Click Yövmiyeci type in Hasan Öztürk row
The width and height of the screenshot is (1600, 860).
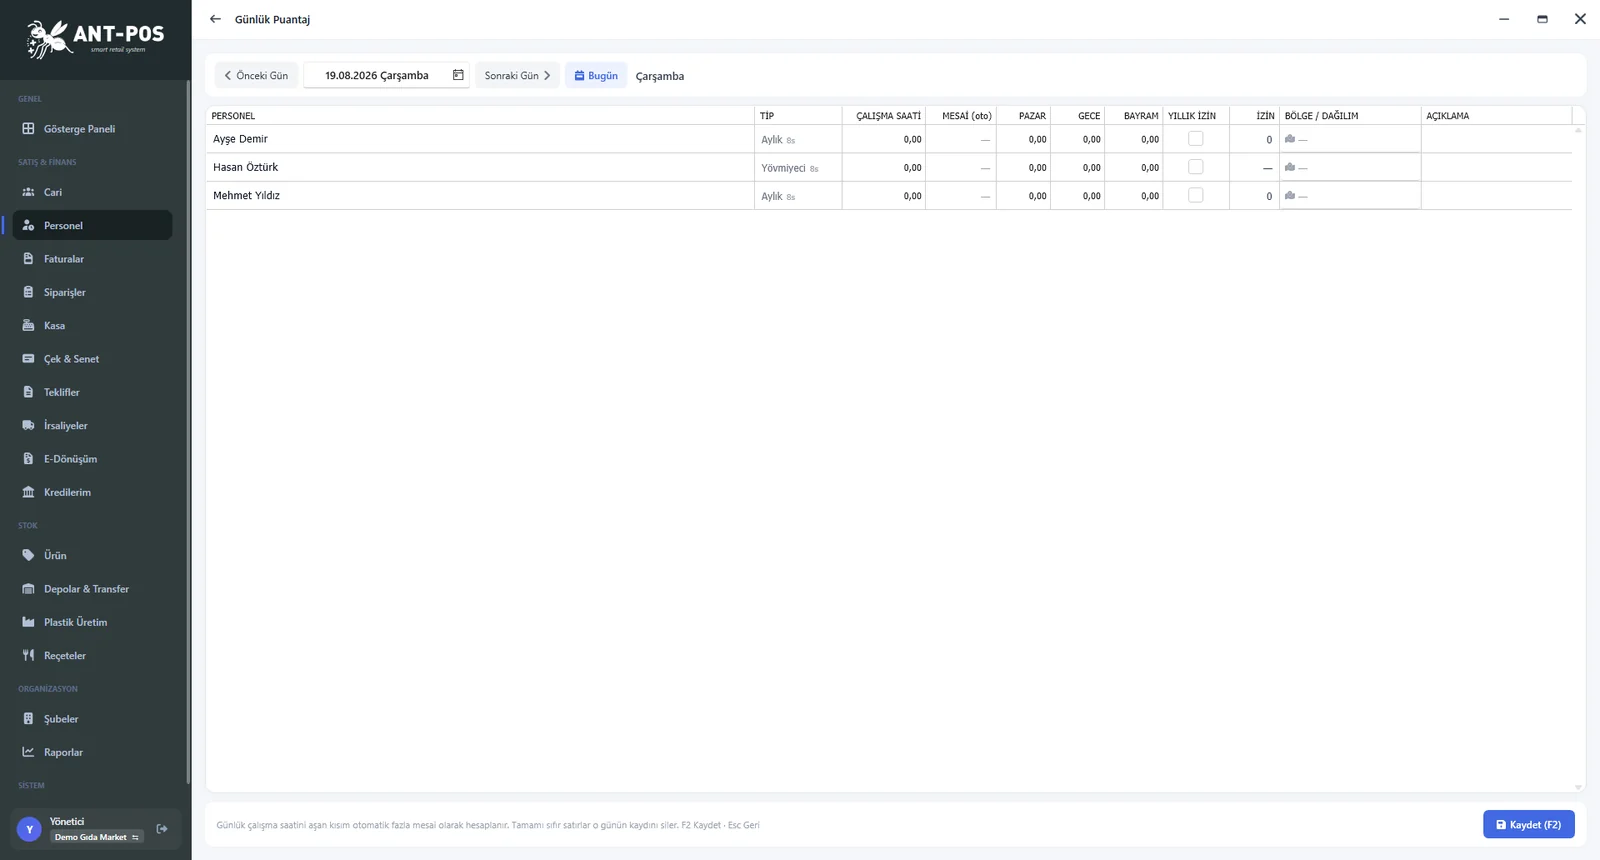pos(783,168)
